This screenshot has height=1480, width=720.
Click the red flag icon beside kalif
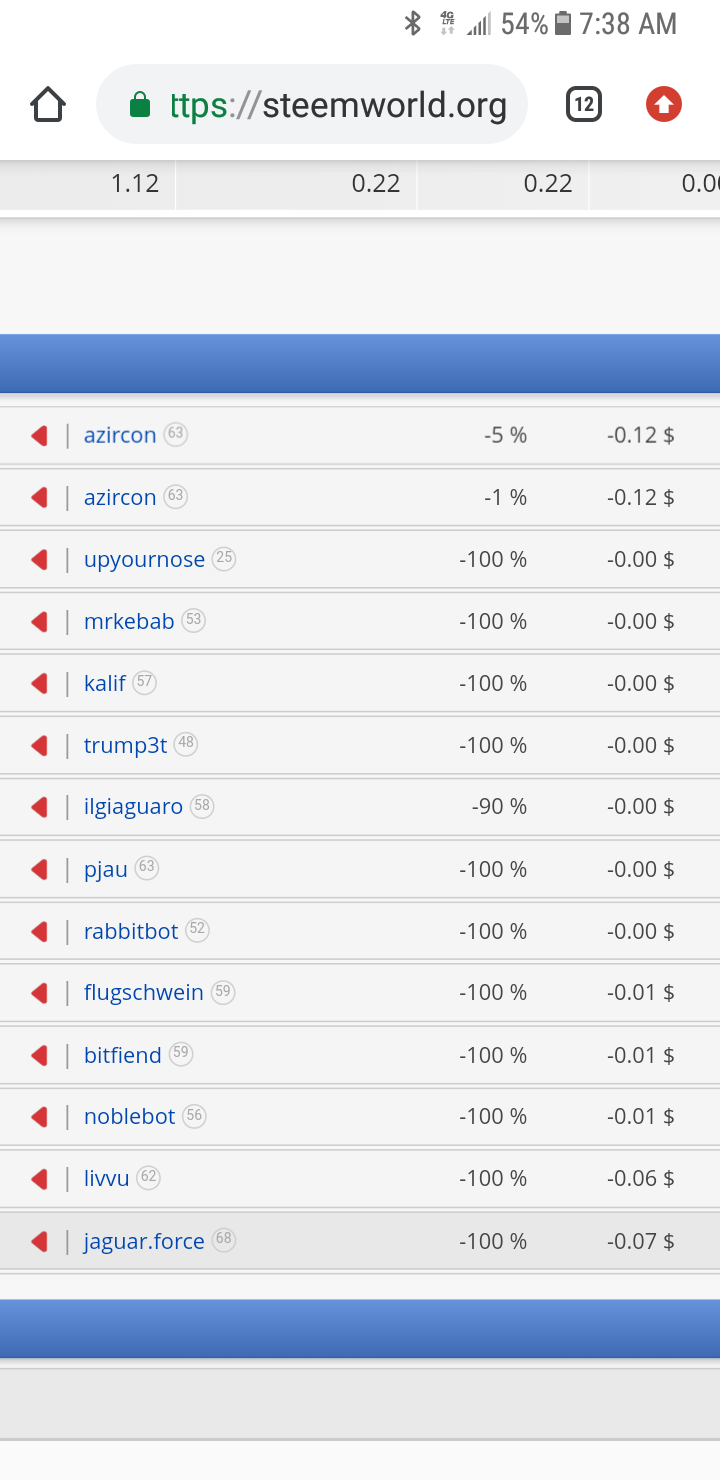[x=40, y=684]
